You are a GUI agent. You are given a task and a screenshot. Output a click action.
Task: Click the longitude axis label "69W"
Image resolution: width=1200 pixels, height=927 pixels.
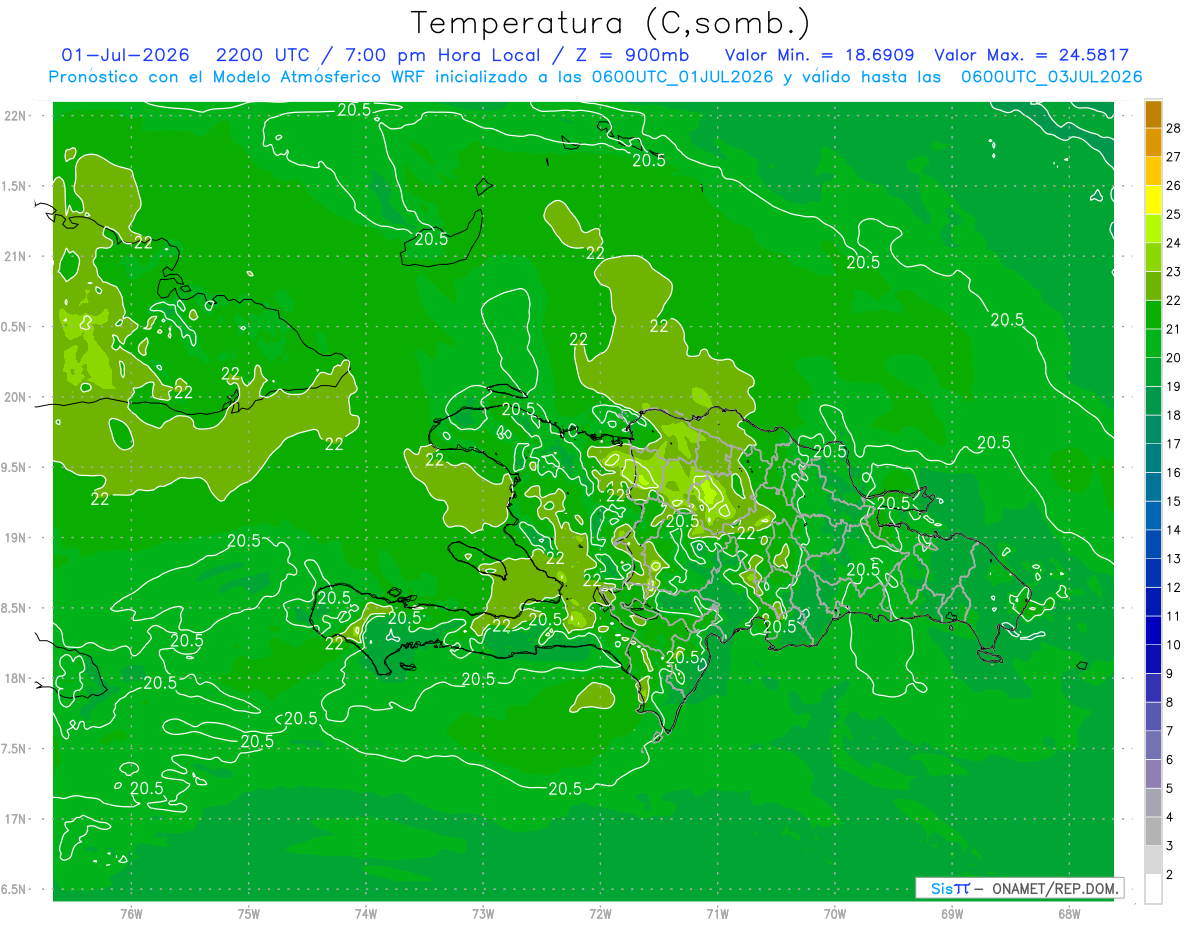[x=952, y=913]
